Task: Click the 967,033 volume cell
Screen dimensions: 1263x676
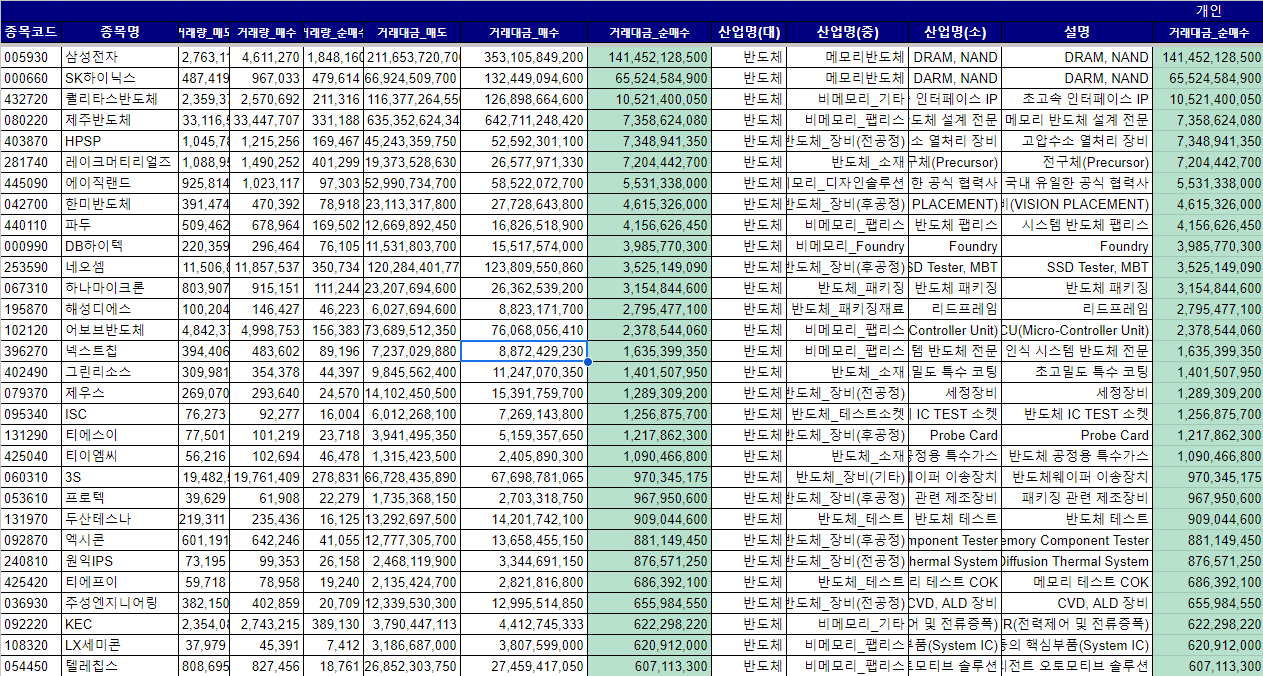Action: pos(266,78)
